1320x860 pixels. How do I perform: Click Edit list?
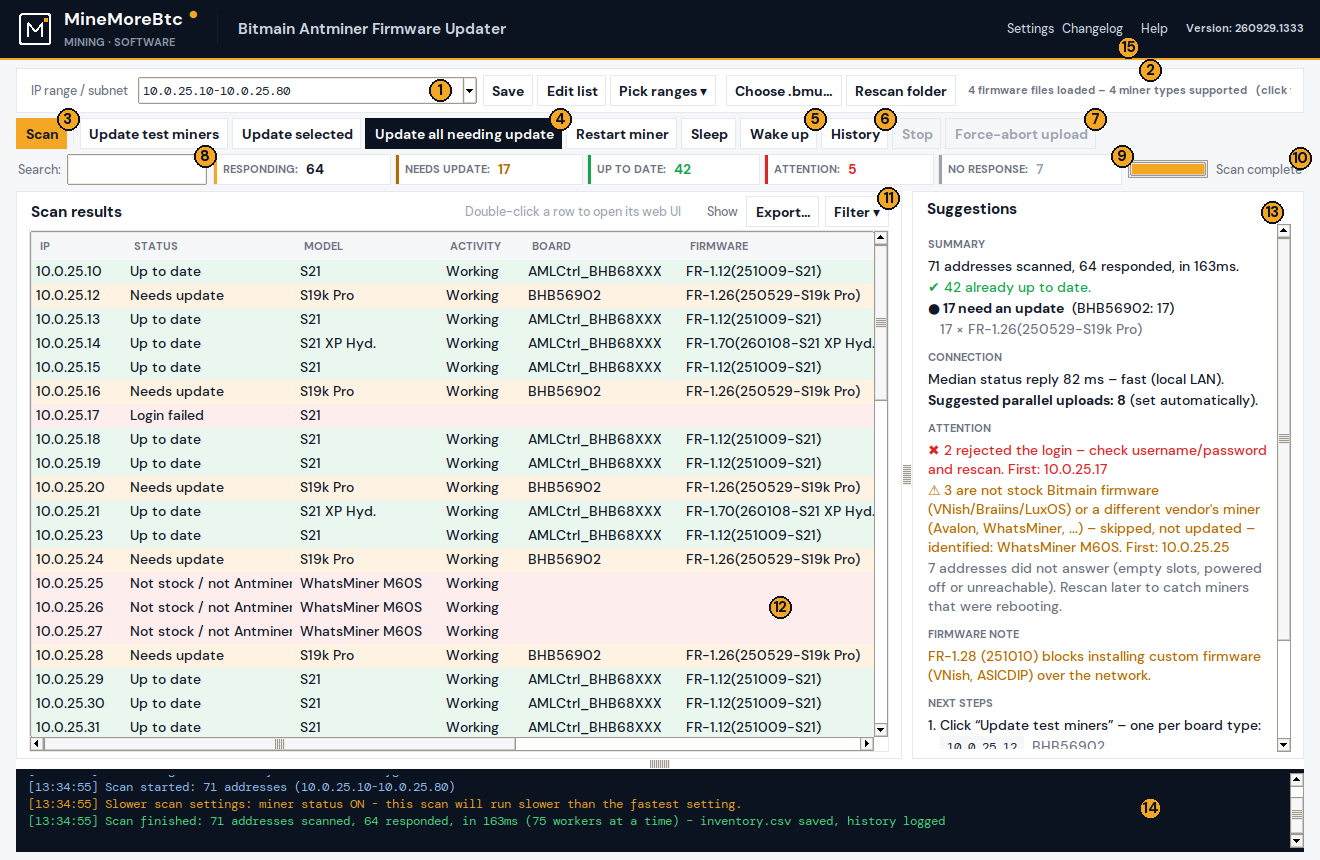pos(573,91)
